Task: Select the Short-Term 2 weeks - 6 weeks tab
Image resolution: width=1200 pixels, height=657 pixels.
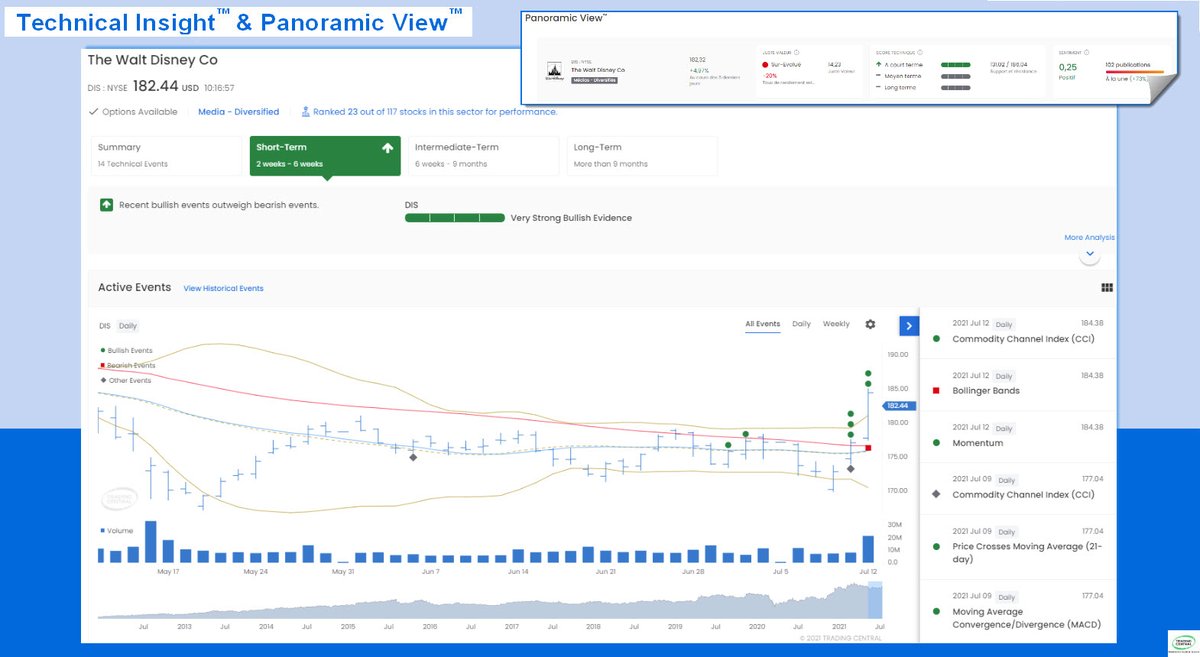Action: (325, 155)
